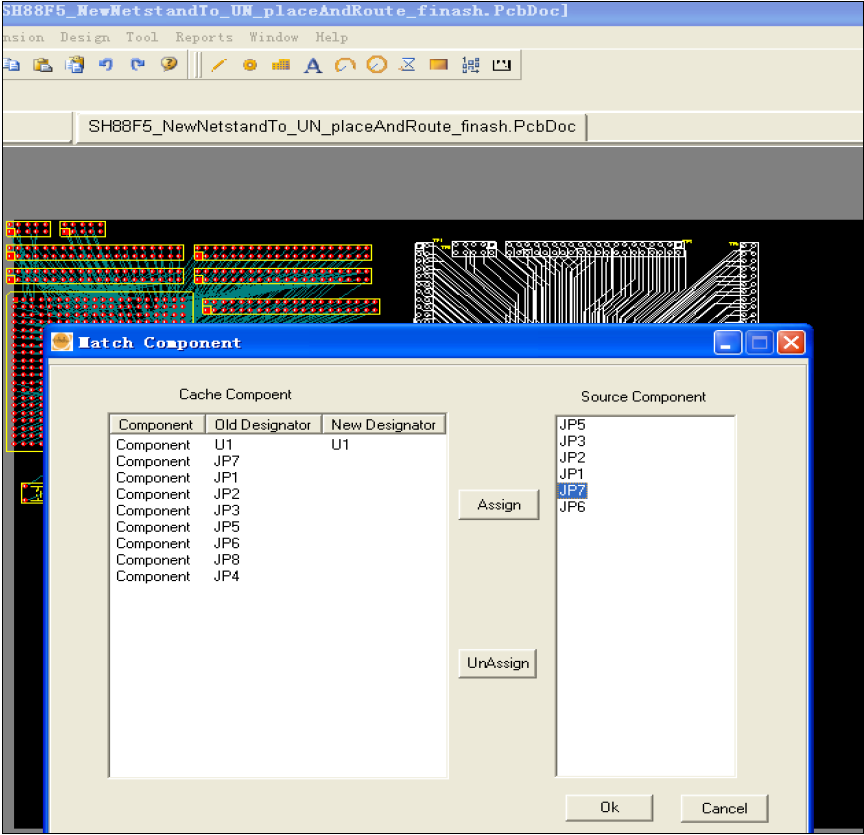Click Cancel in Match Component dialog

click(x=724, y=808)
